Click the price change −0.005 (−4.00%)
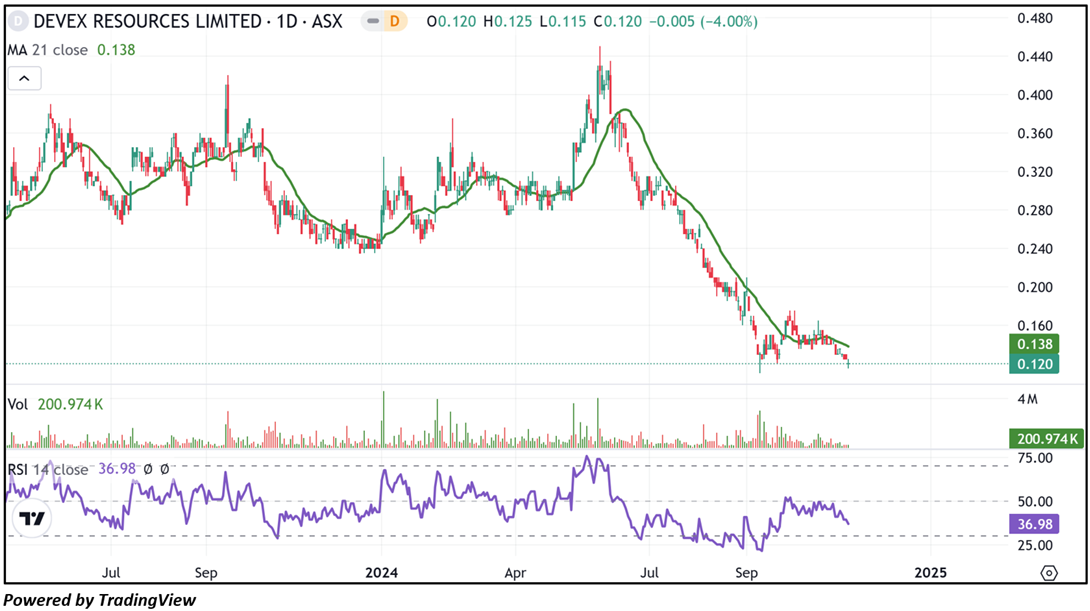The width and height of the screenshot is (1090, 611). pyautogui.click(x=703, y=22)
